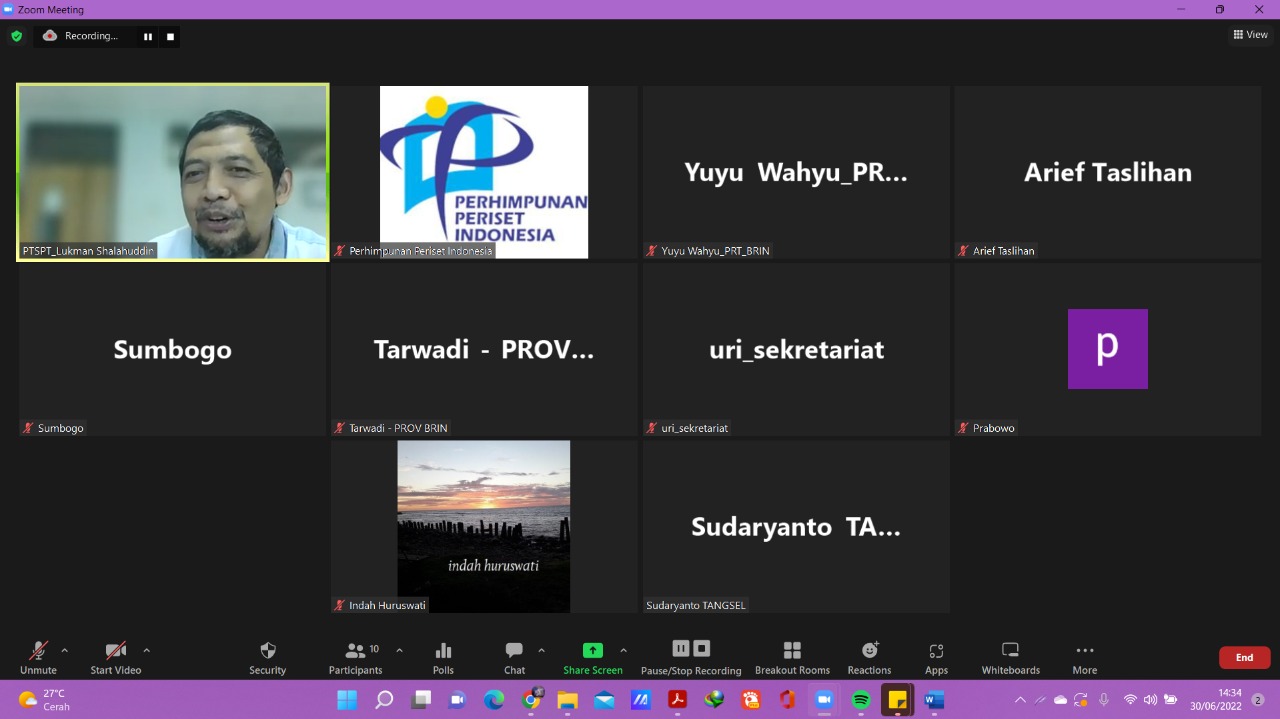This screenshot has width=1280, height=719.
Task: Open the View layout menu
Action: point(1250,35)
